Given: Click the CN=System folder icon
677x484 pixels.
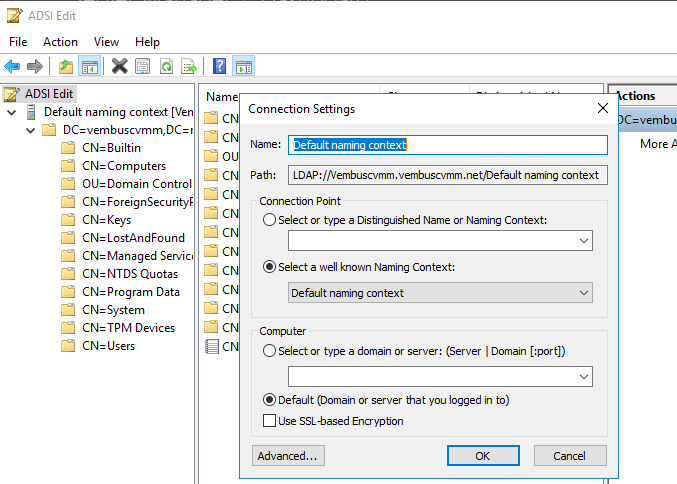Looking at the screenshot, I should (x=68, y=310).
